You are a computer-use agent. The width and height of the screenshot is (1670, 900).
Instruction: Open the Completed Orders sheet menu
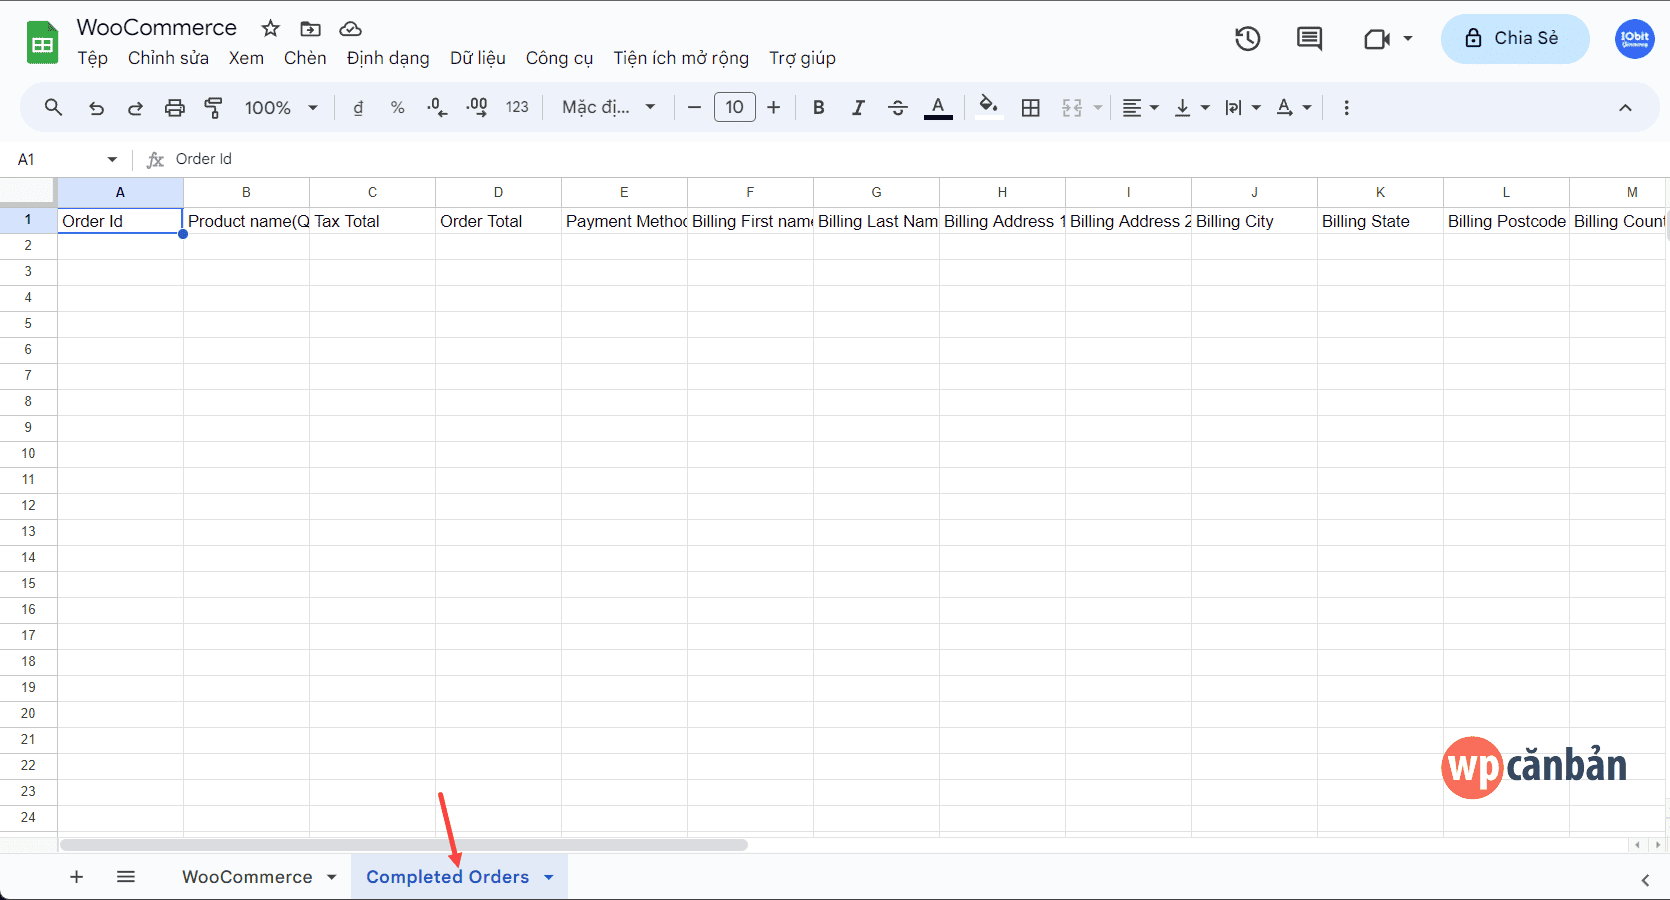pyautogui.click(x=547, y=877)
